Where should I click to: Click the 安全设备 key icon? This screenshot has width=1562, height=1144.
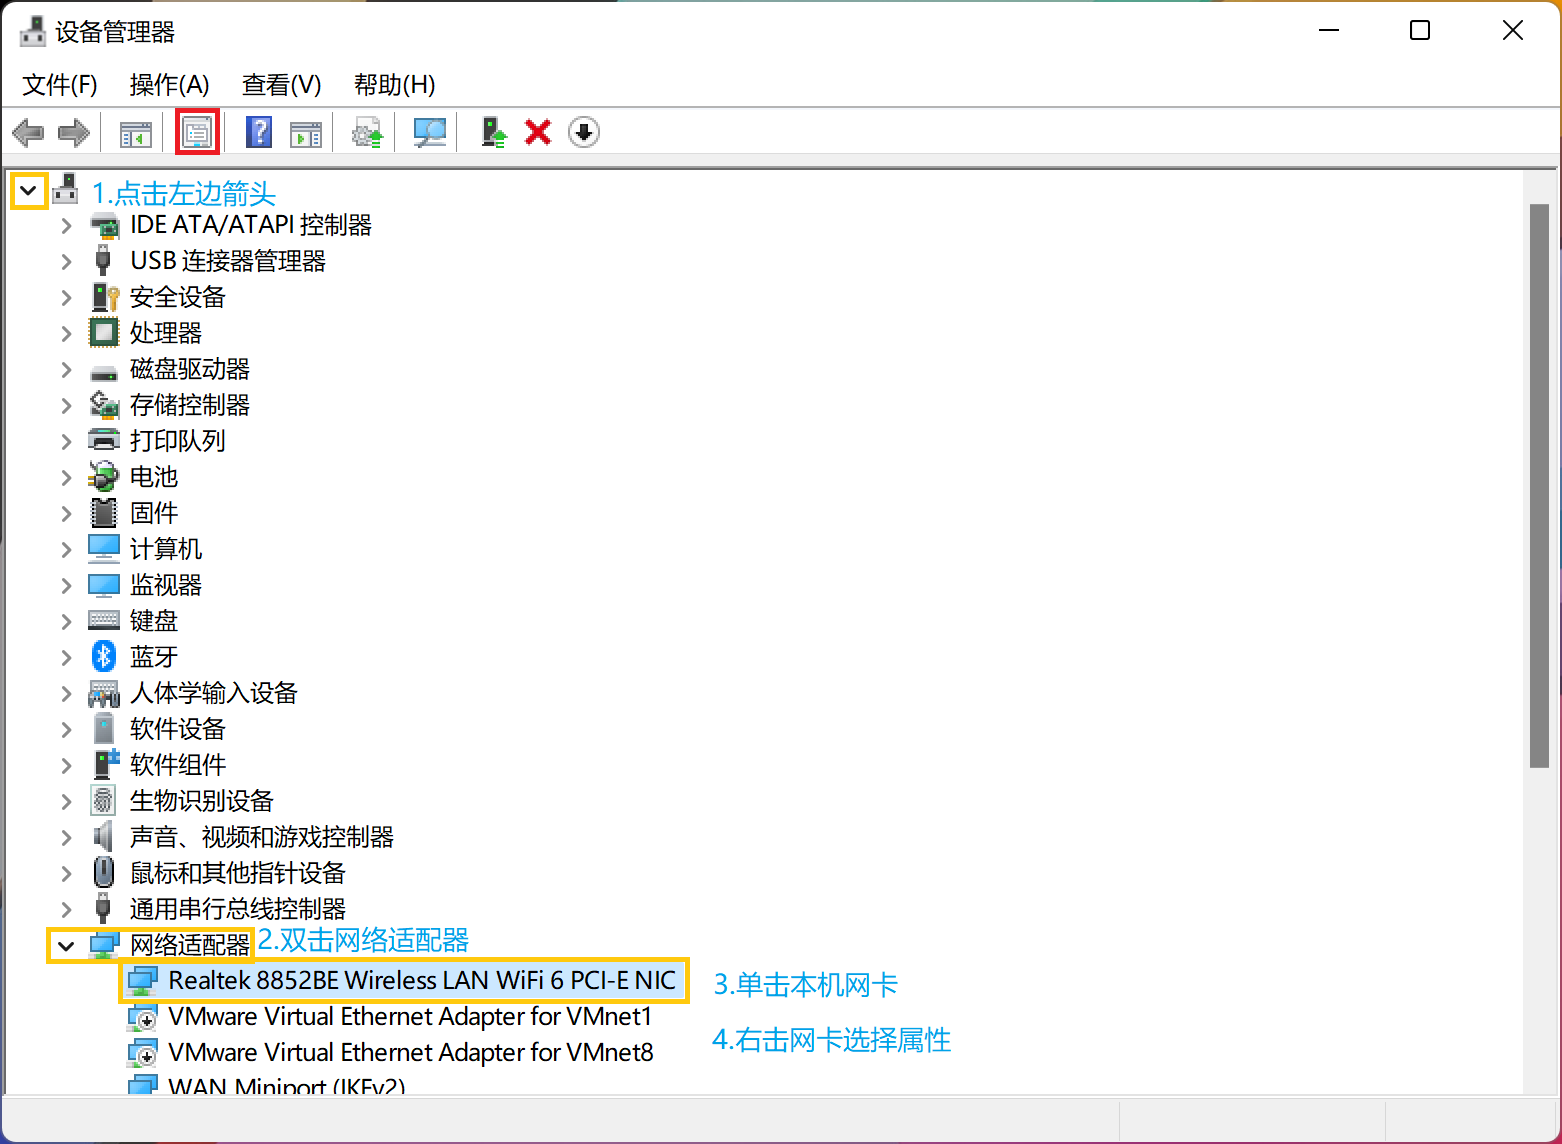point(104,297)
